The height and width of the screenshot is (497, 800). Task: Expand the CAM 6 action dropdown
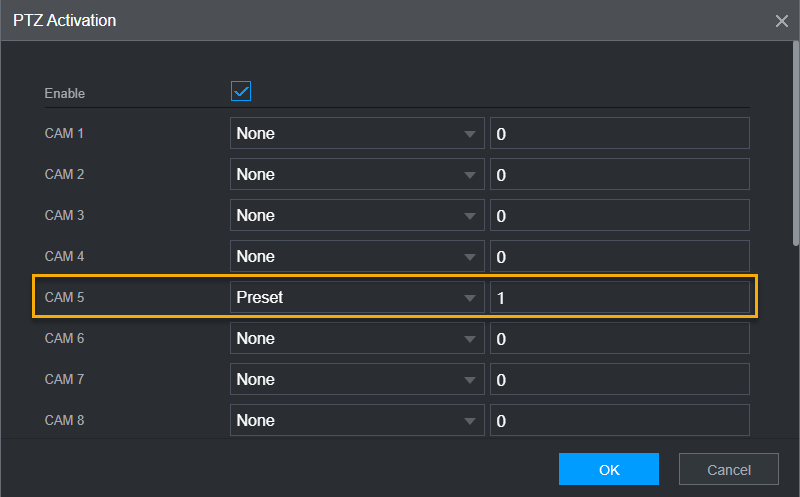pyautogui.click(x=357, y=338)
